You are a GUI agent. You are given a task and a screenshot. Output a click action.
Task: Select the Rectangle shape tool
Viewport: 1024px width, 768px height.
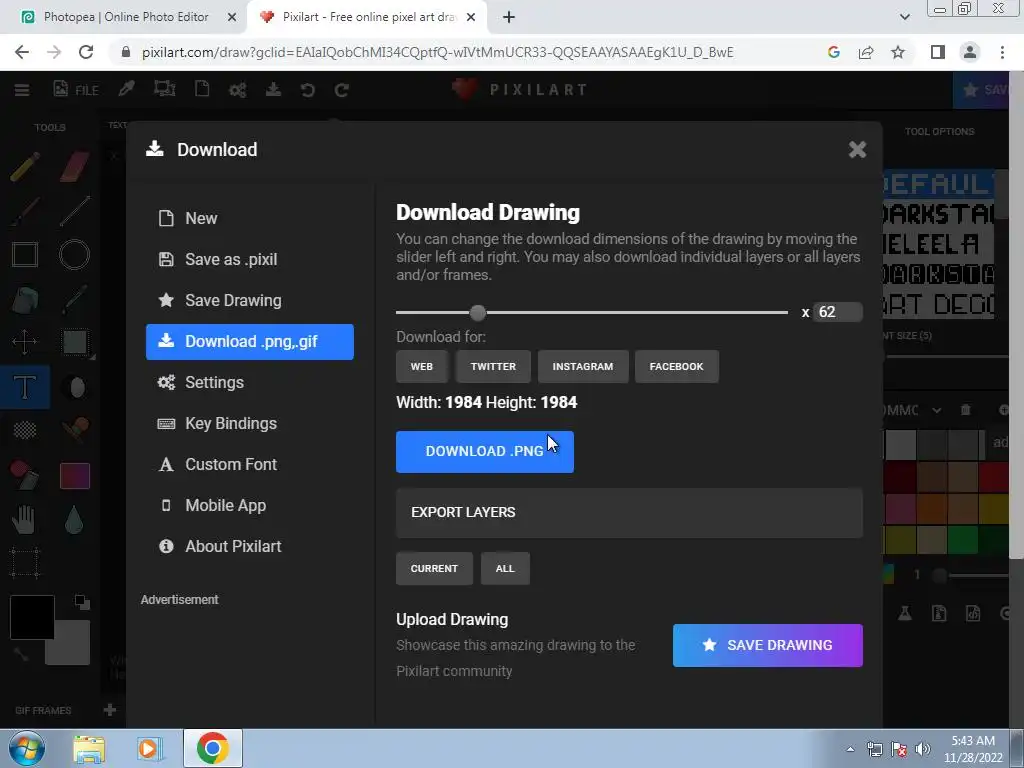tap(25, 255)
